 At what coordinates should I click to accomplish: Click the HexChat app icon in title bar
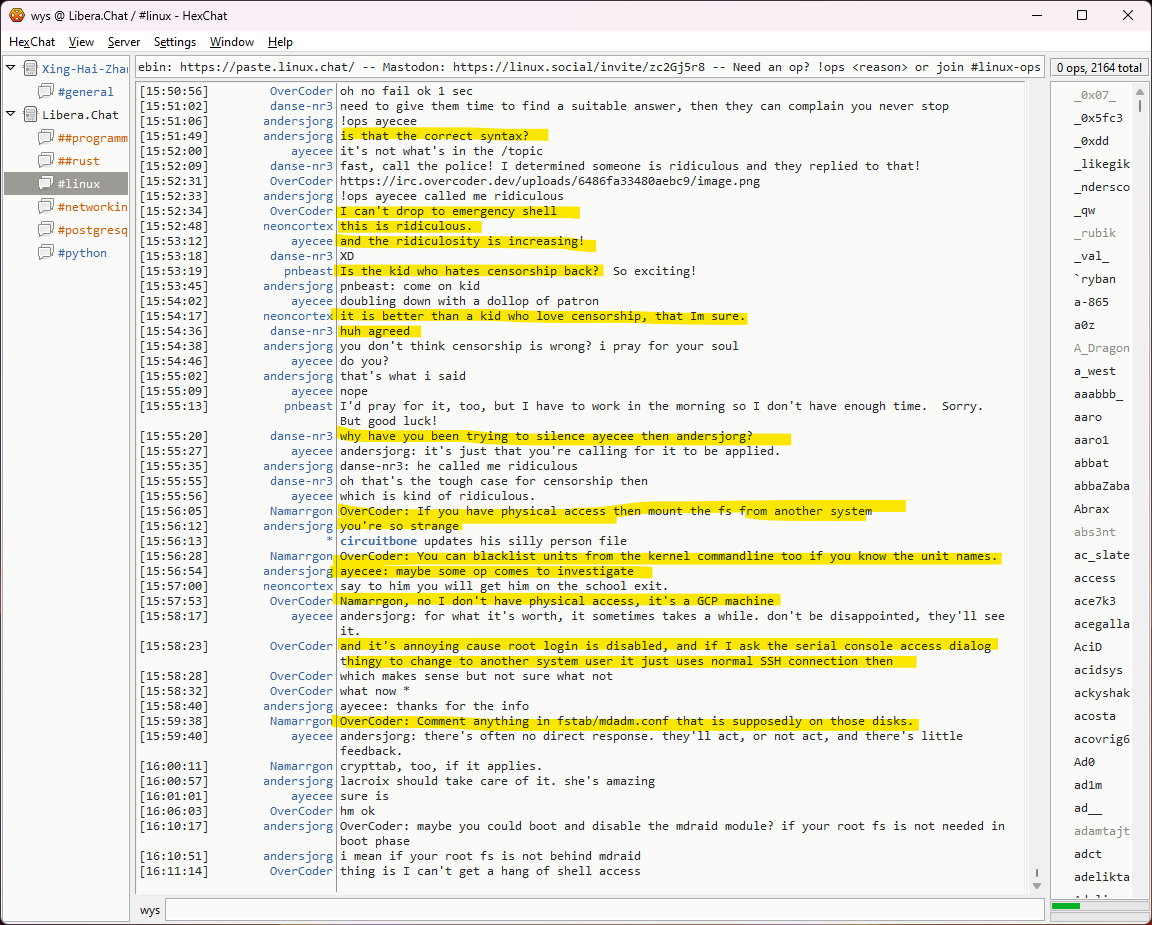17,15
